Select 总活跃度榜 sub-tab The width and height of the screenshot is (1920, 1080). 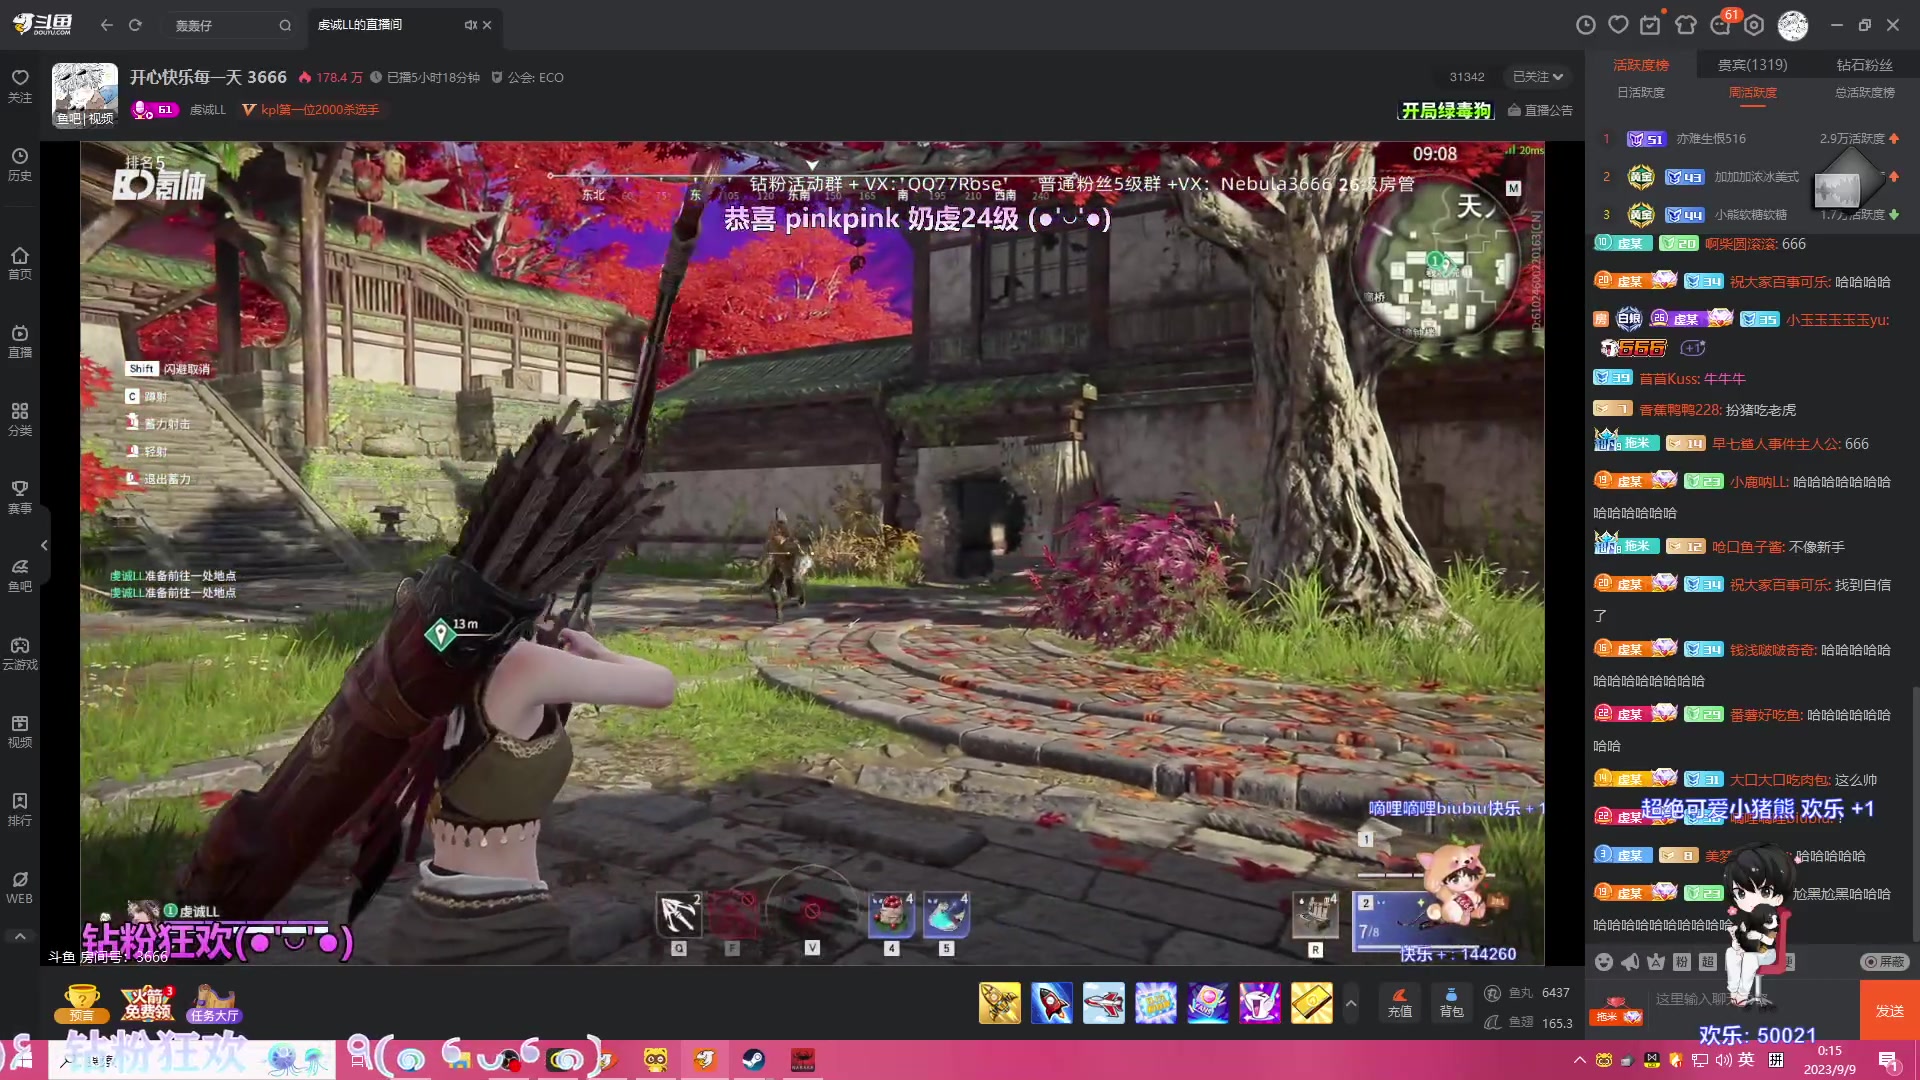point(1865,92)
